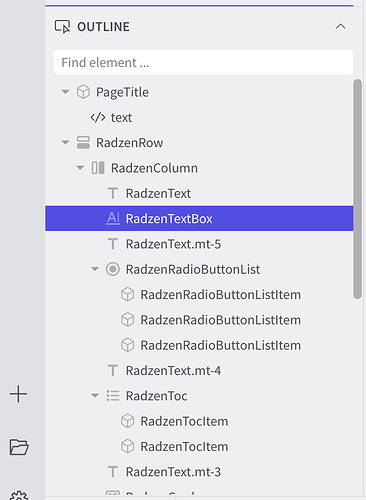Screen dimensions: 366x500
Task: Click the RadzenToc list icon
Action: 113,396
